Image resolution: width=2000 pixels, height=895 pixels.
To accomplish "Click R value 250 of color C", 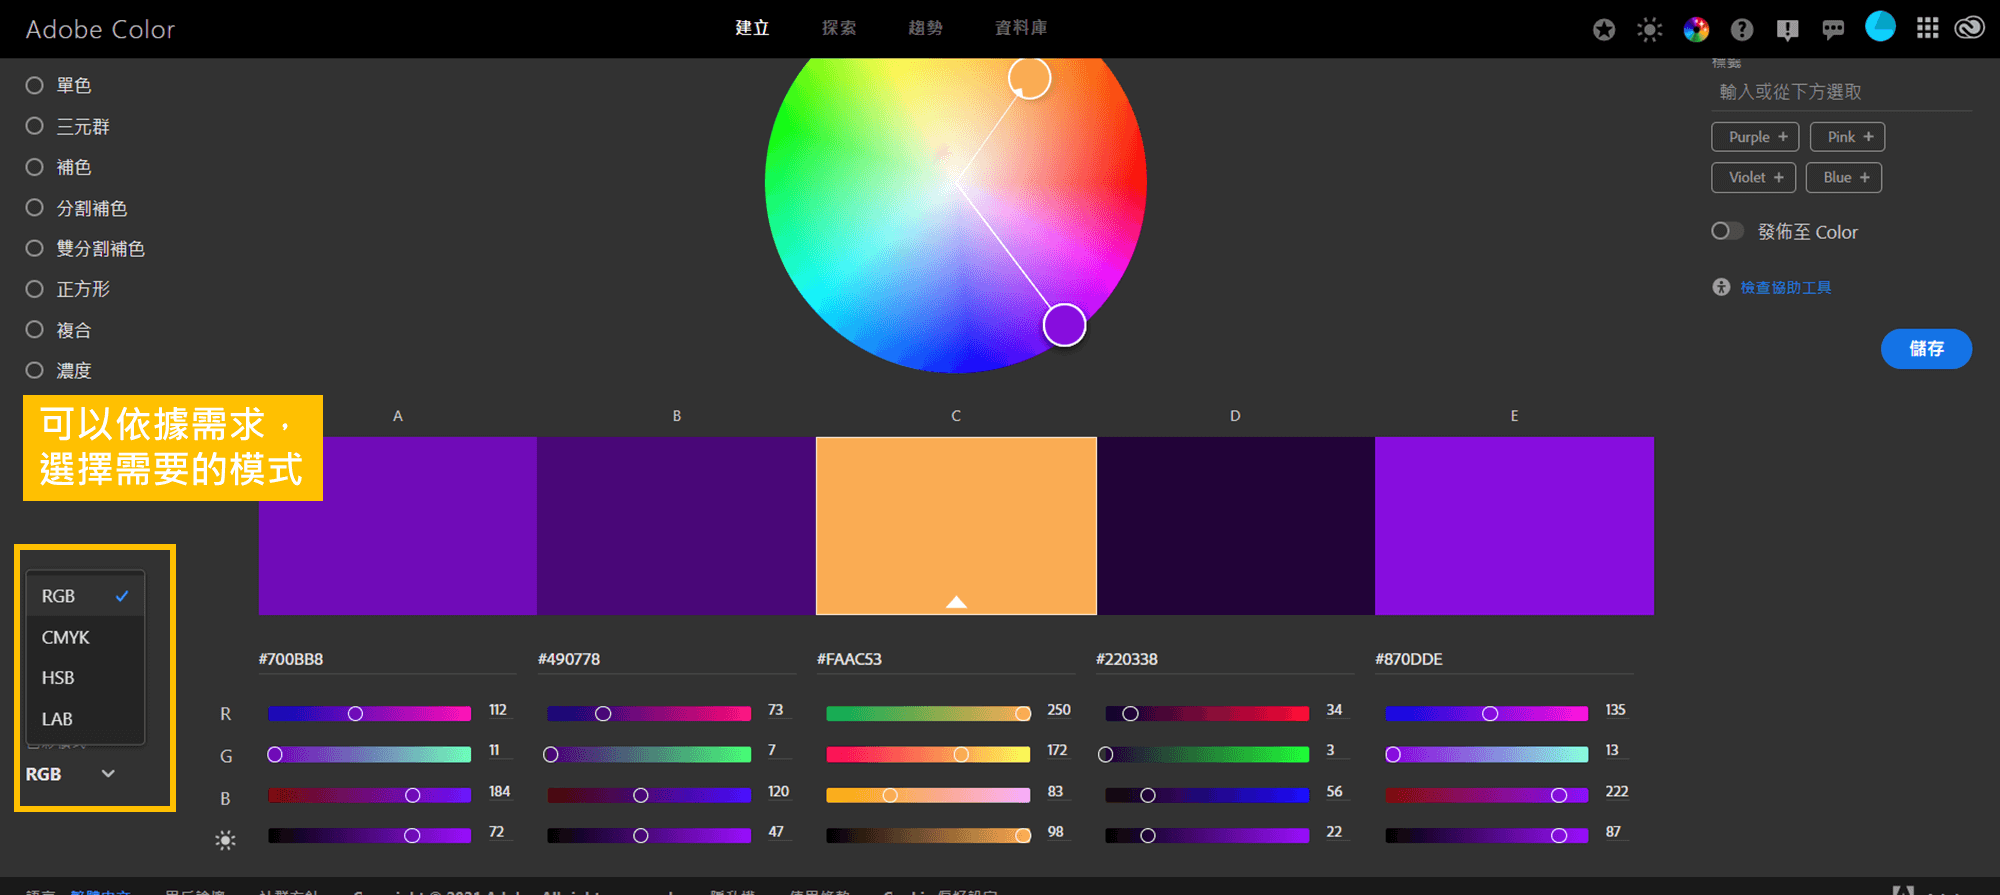I will [x=1059, y=710].
